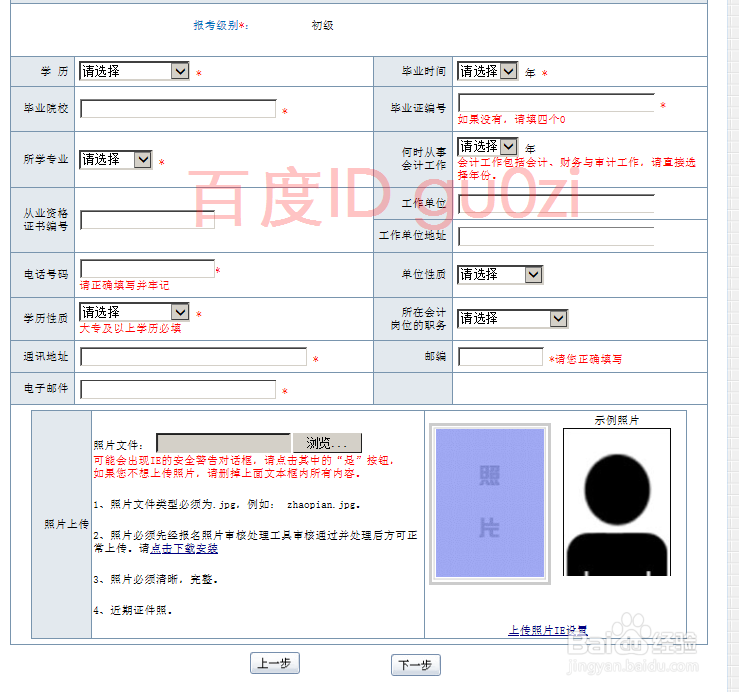
Task: Open the 毕业时间 year dropdown
Action: pyautogui.click(x=487, y=71)
